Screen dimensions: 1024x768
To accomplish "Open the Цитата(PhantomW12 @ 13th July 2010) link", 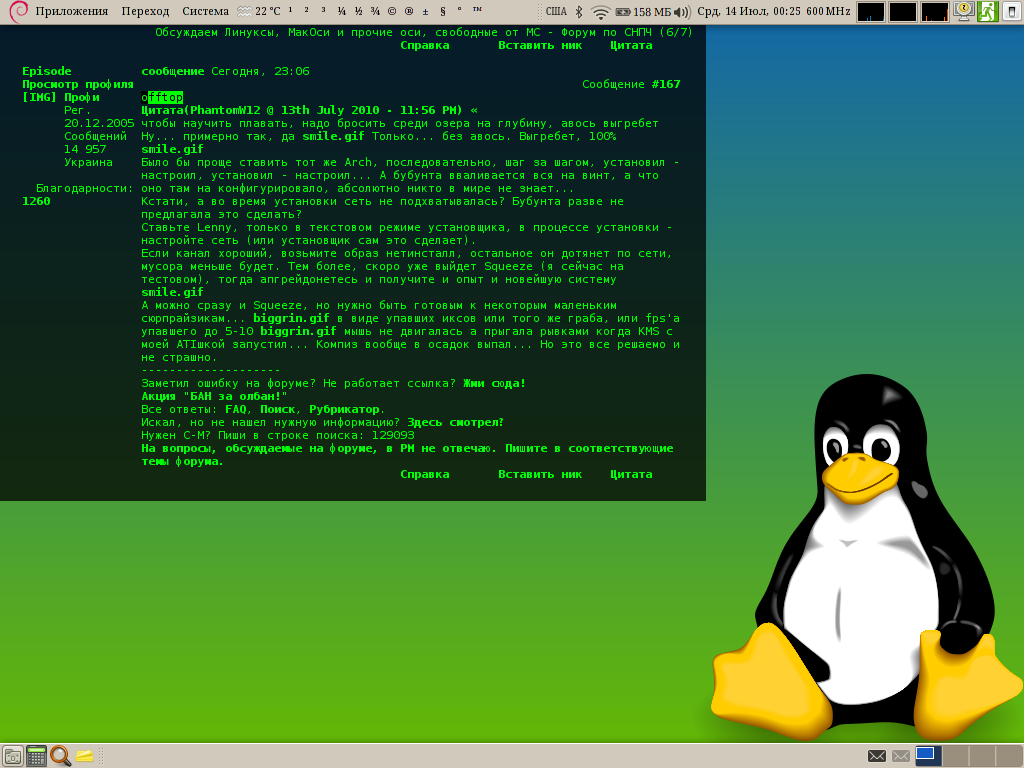I will tap(310, 110).
